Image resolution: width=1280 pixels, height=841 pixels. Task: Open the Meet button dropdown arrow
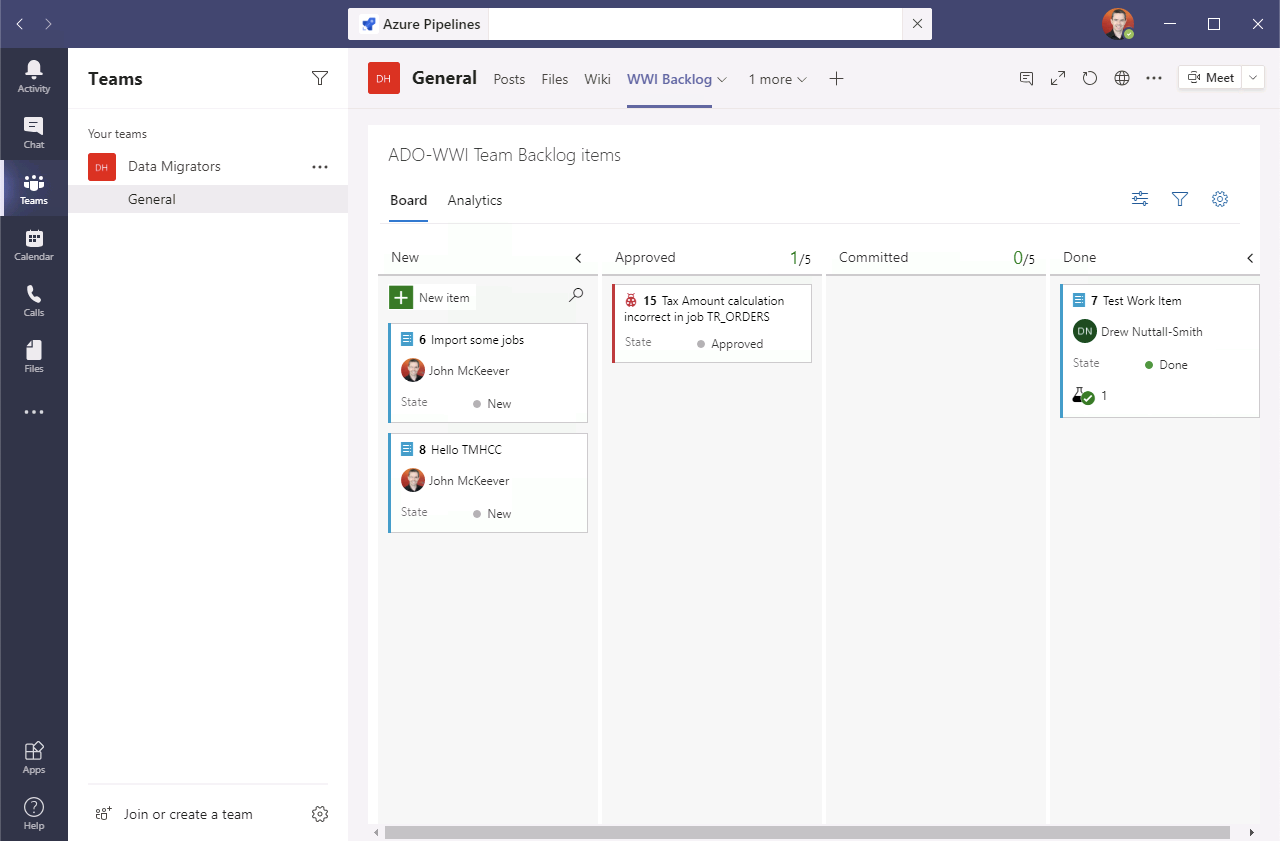coord(1254,78)
